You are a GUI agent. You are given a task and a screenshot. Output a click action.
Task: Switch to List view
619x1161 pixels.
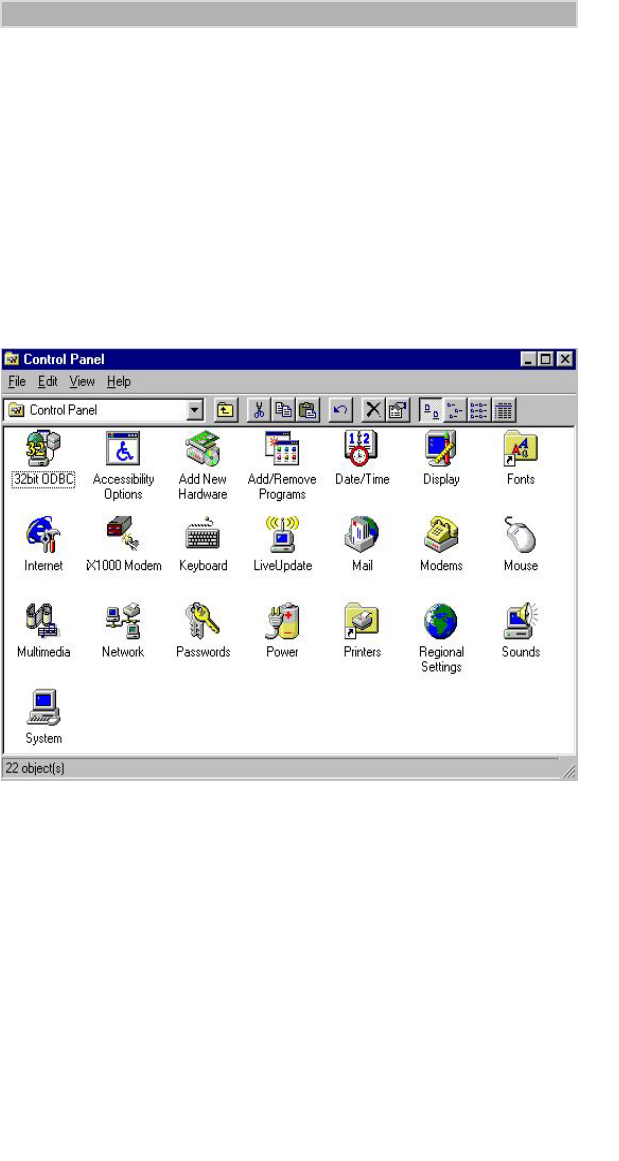pos(480,409)
